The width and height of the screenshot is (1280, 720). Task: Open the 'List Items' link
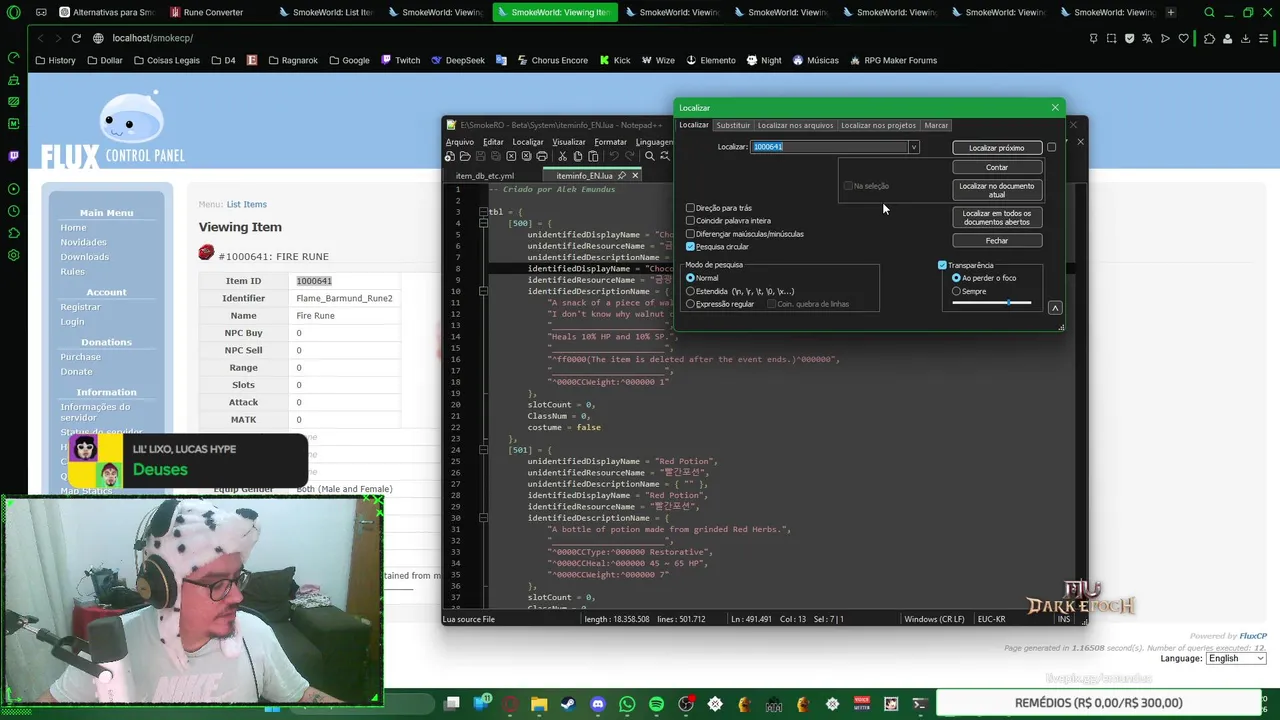[246, 204]
